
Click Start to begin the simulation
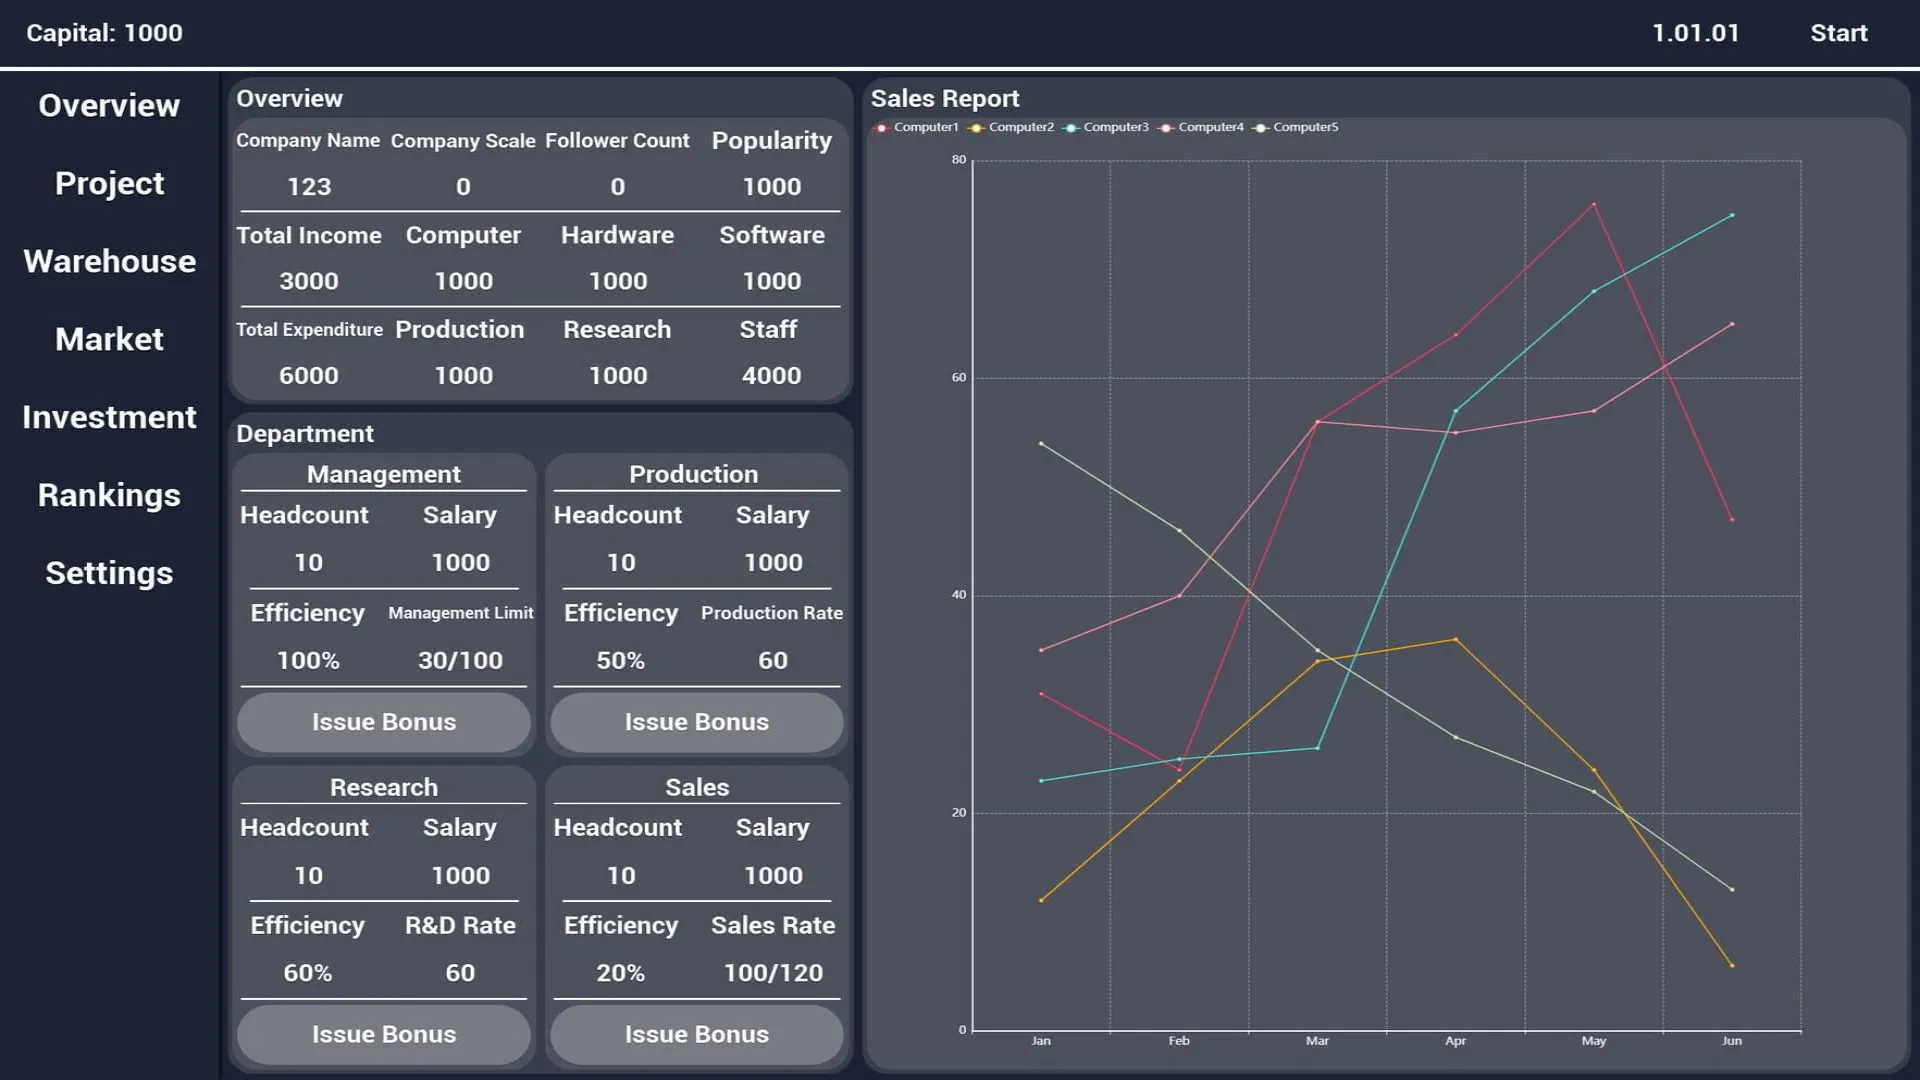click(1838, 33)
